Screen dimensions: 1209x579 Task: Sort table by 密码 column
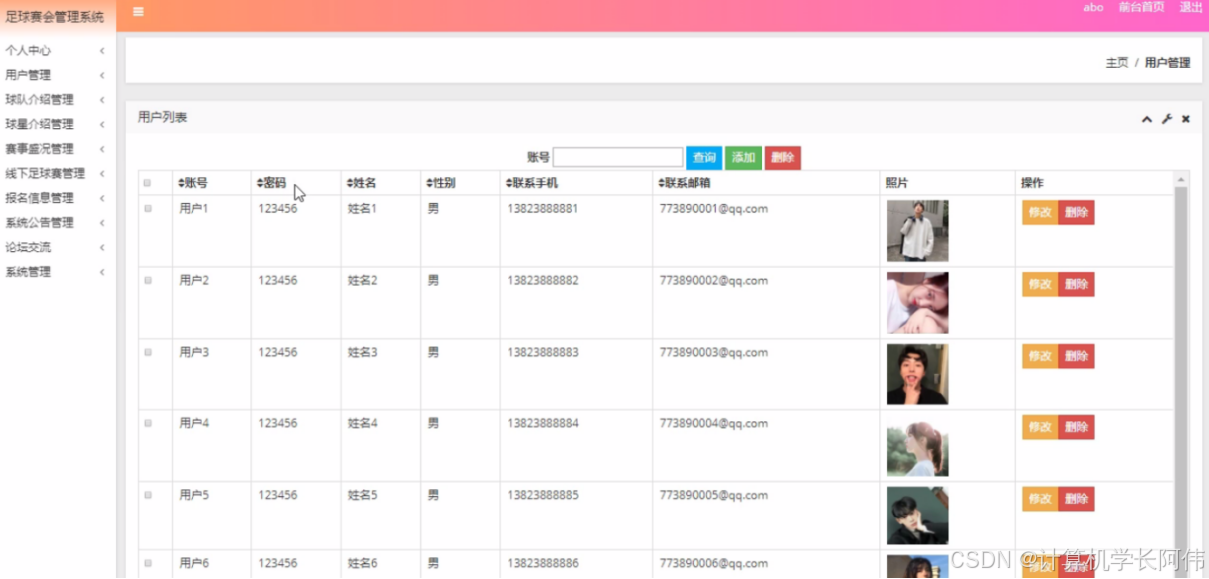271,183
